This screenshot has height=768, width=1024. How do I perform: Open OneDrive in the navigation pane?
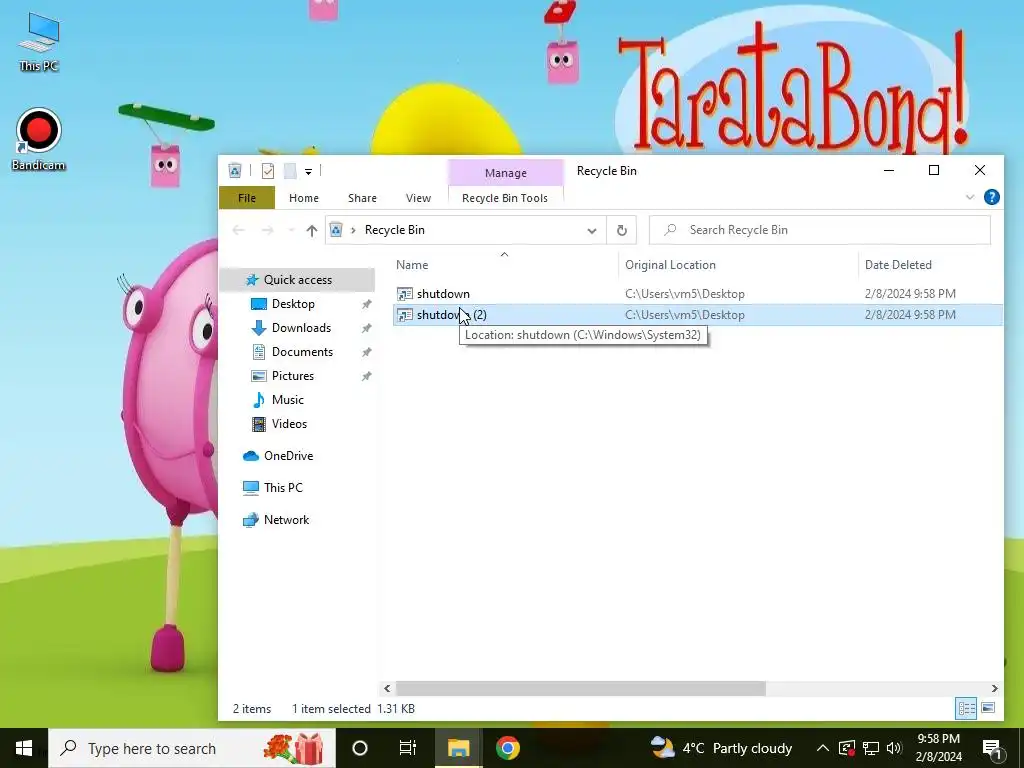coord(288,456)
